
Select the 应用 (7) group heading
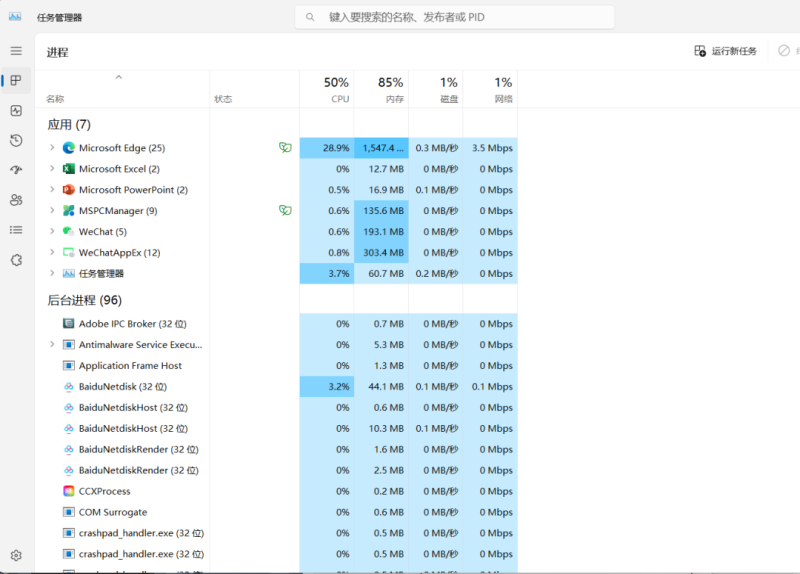coord(69,124)
